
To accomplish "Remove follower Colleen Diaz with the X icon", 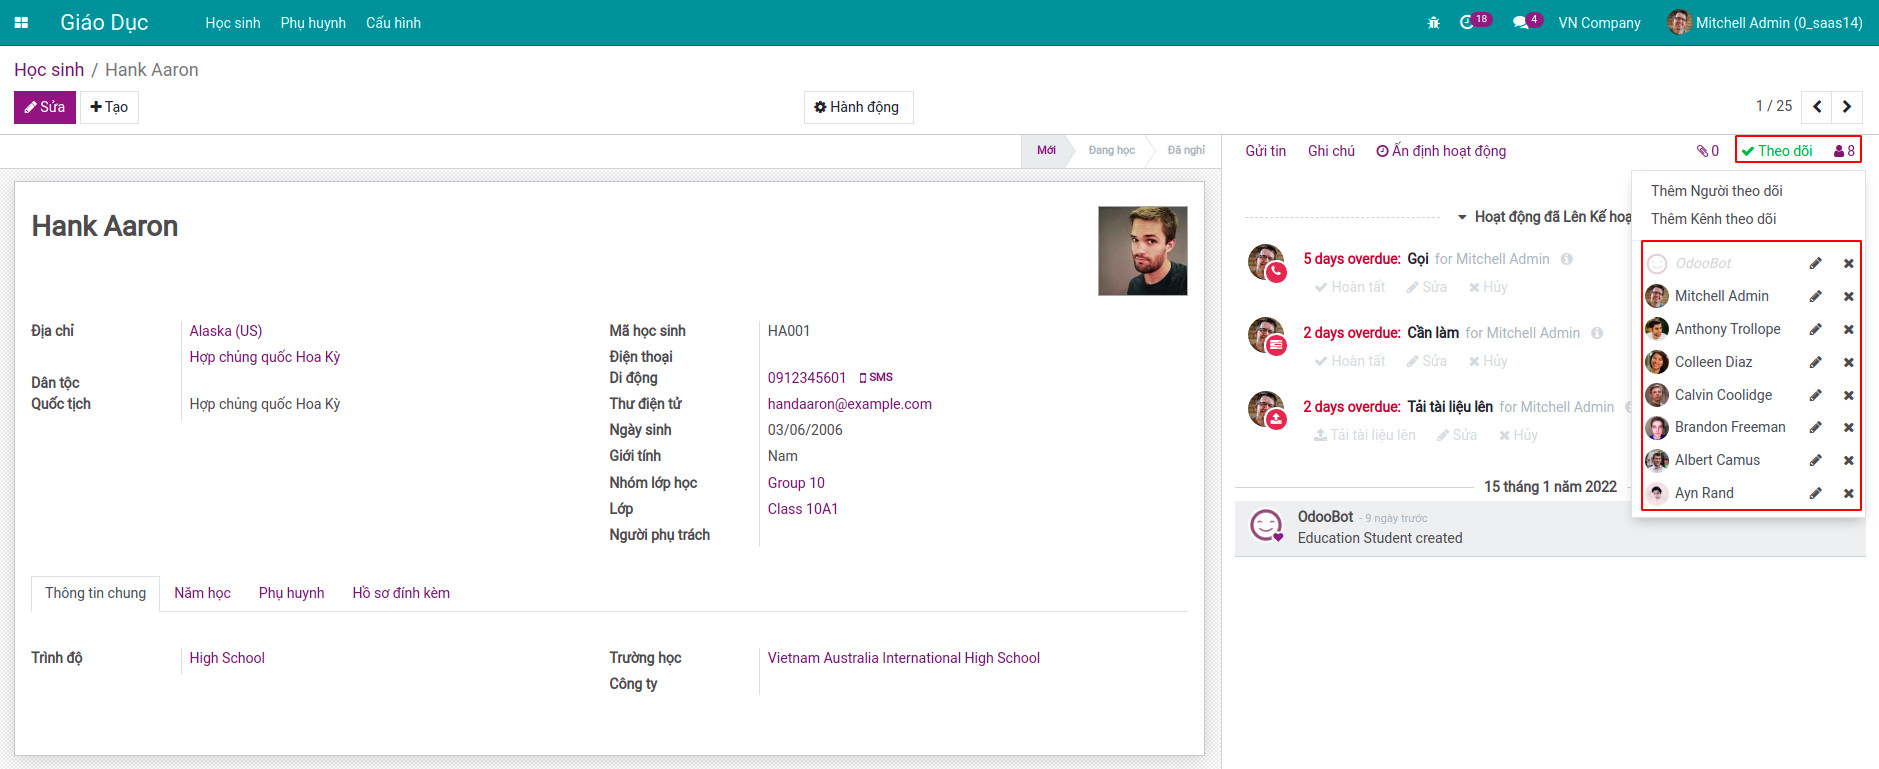I will click(1849, 362).
